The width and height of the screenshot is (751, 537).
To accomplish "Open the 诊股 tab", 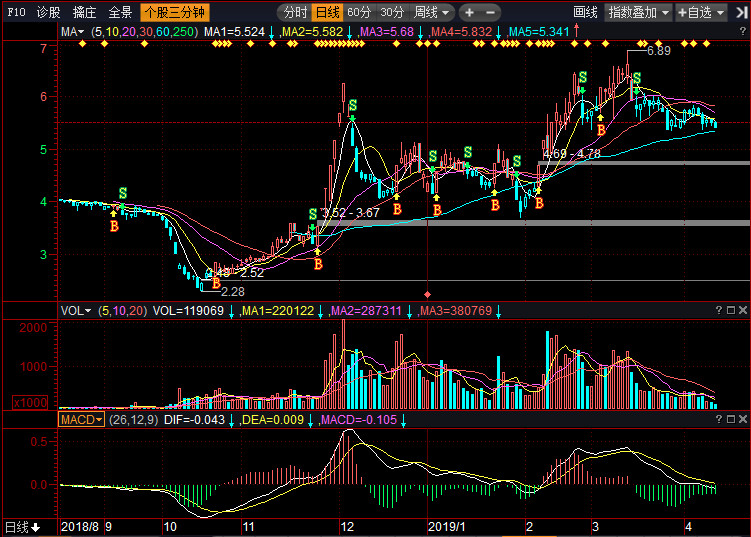I will pyautogui.click(x=48, y=13).
